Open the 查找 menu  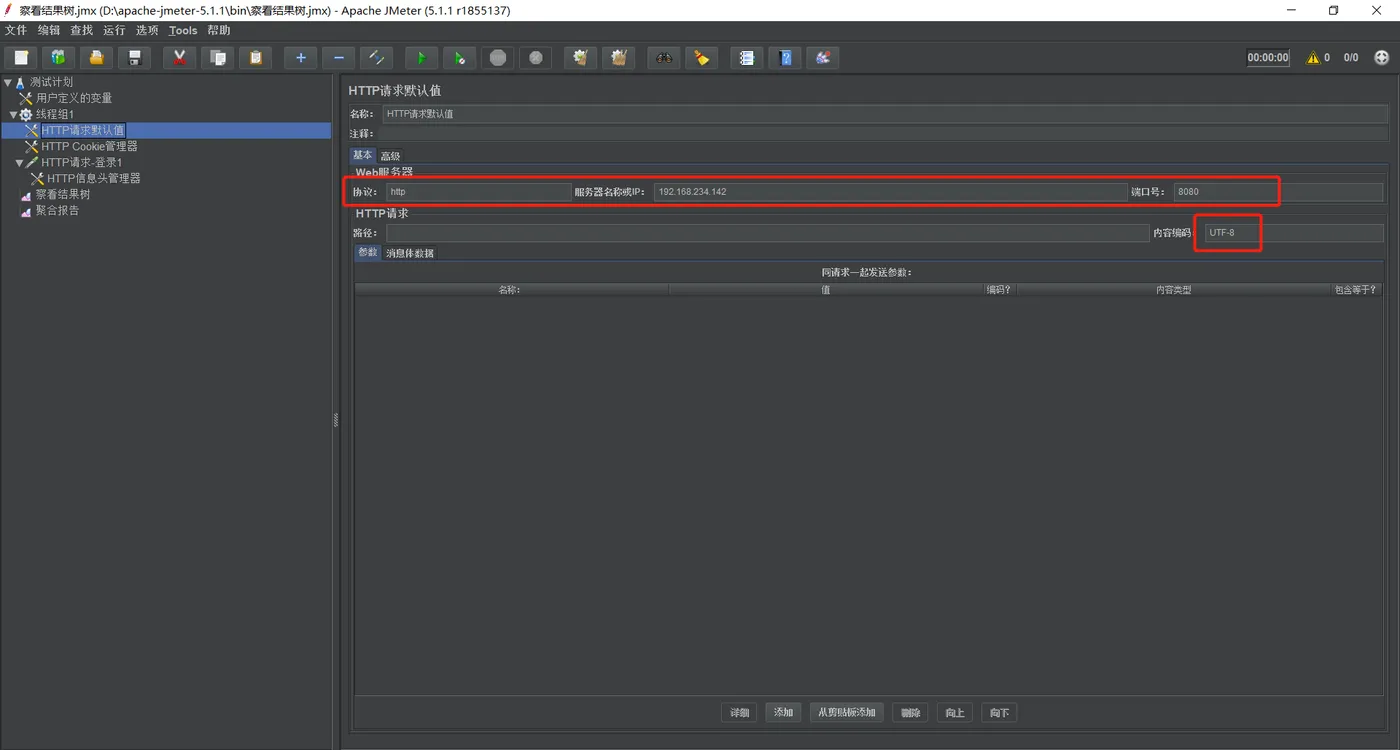click(82, 30)
